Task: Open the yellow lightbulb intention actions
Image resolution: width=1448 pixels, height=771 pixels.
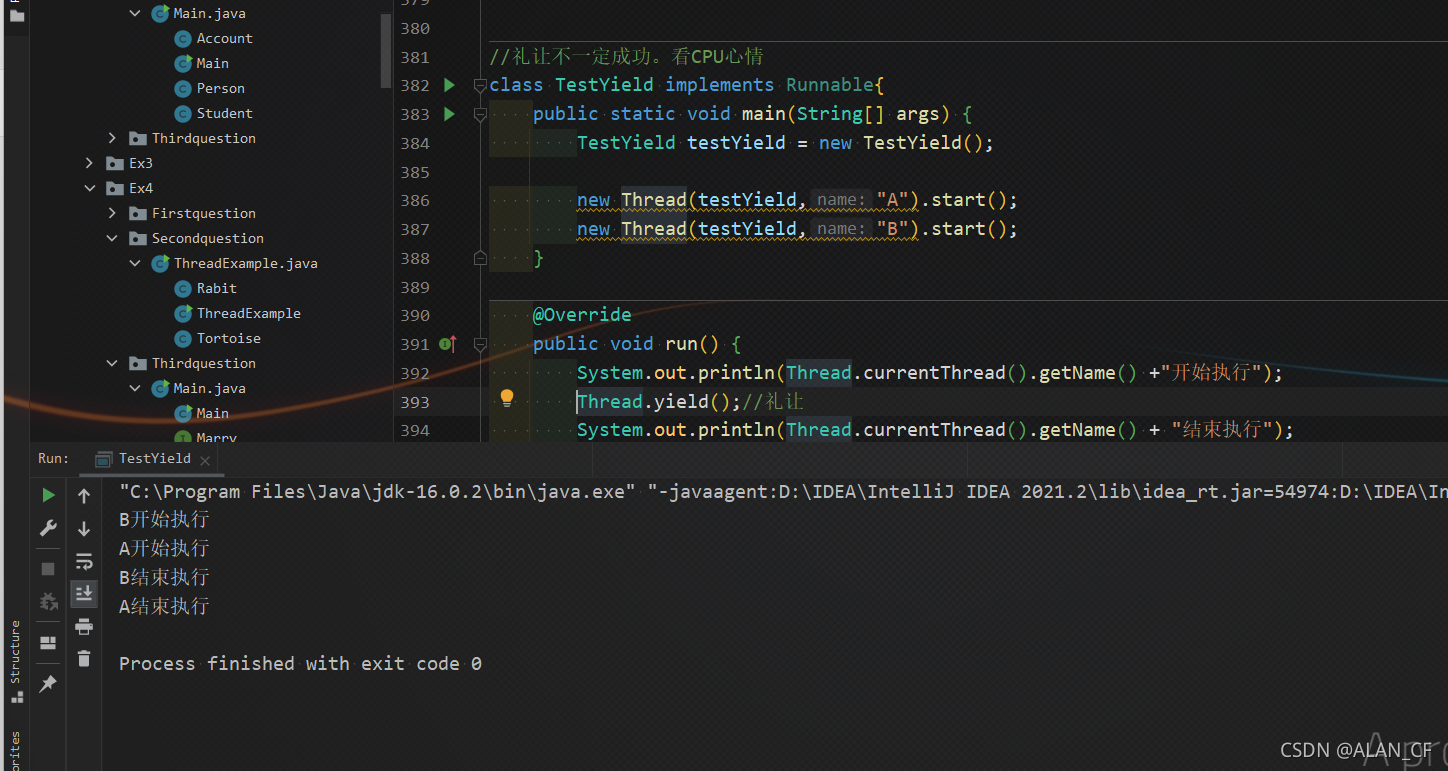Action: coord(507,398)
